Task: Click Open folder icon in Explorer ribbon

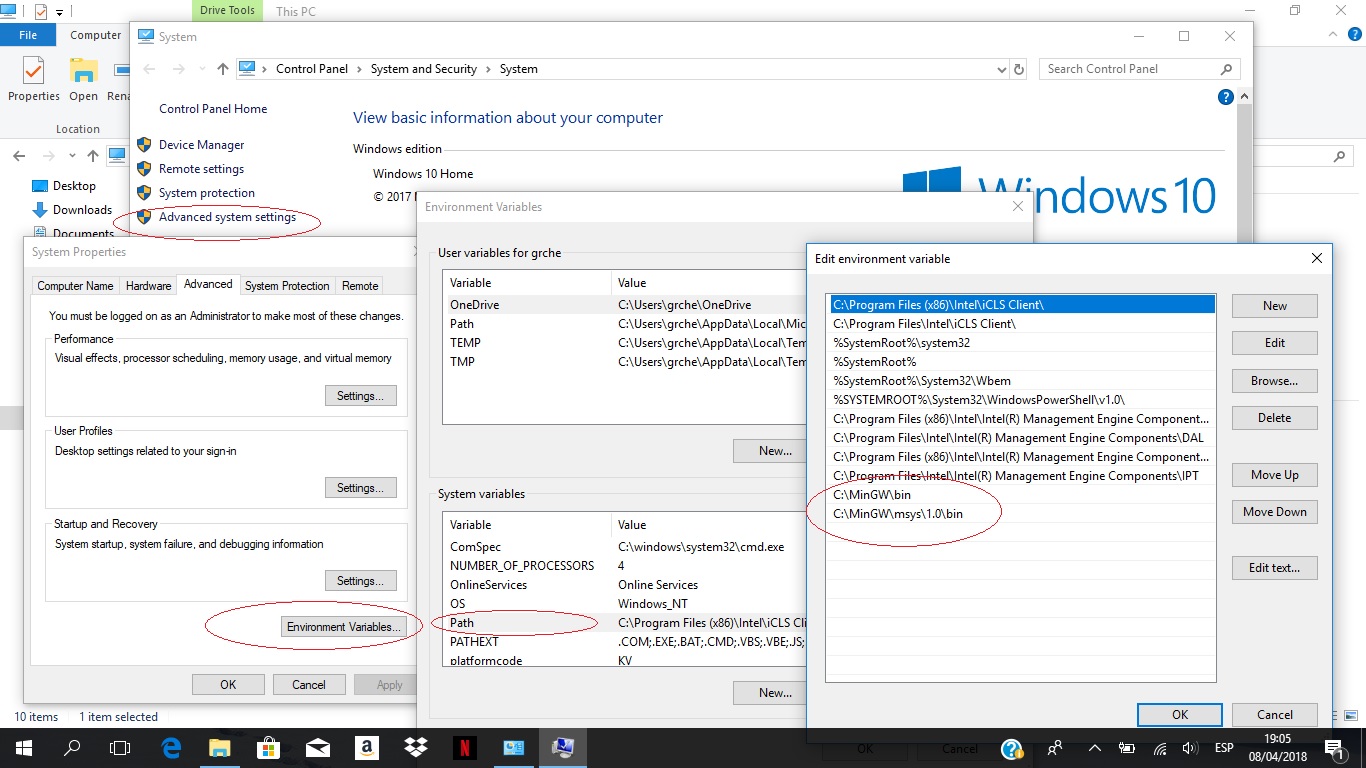Action: pos(83,80)
